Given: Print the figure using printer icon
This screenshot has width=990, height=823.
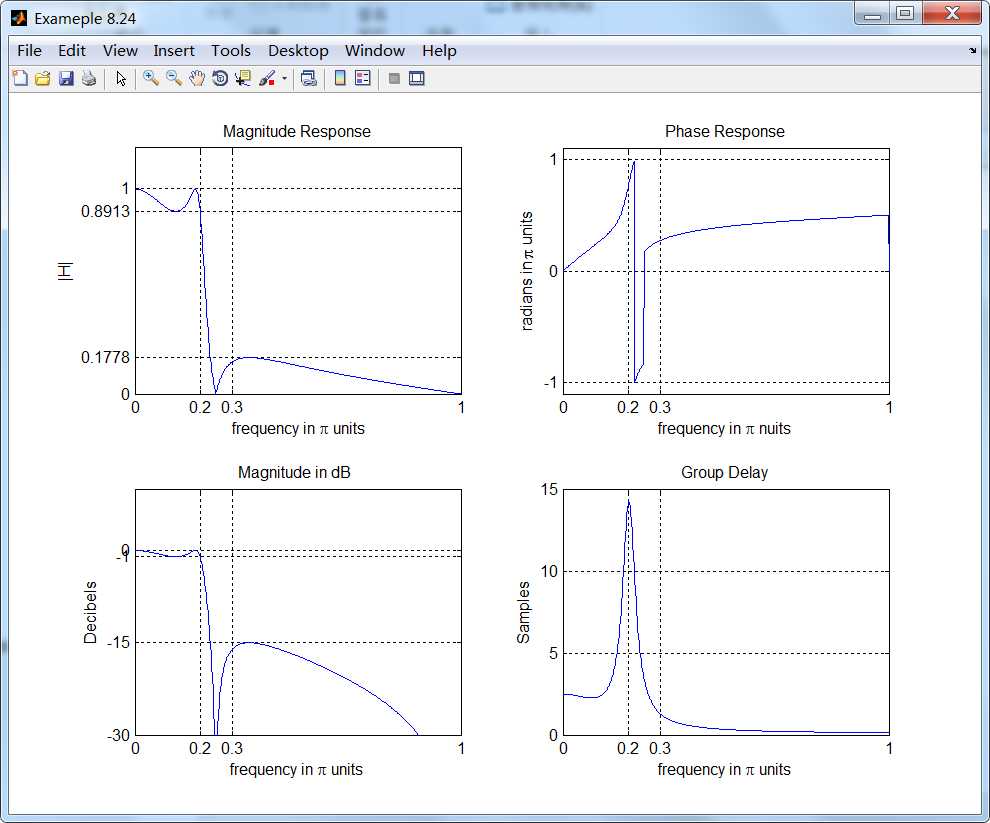Looking at the screenshot, I should (x=89, y=78).
